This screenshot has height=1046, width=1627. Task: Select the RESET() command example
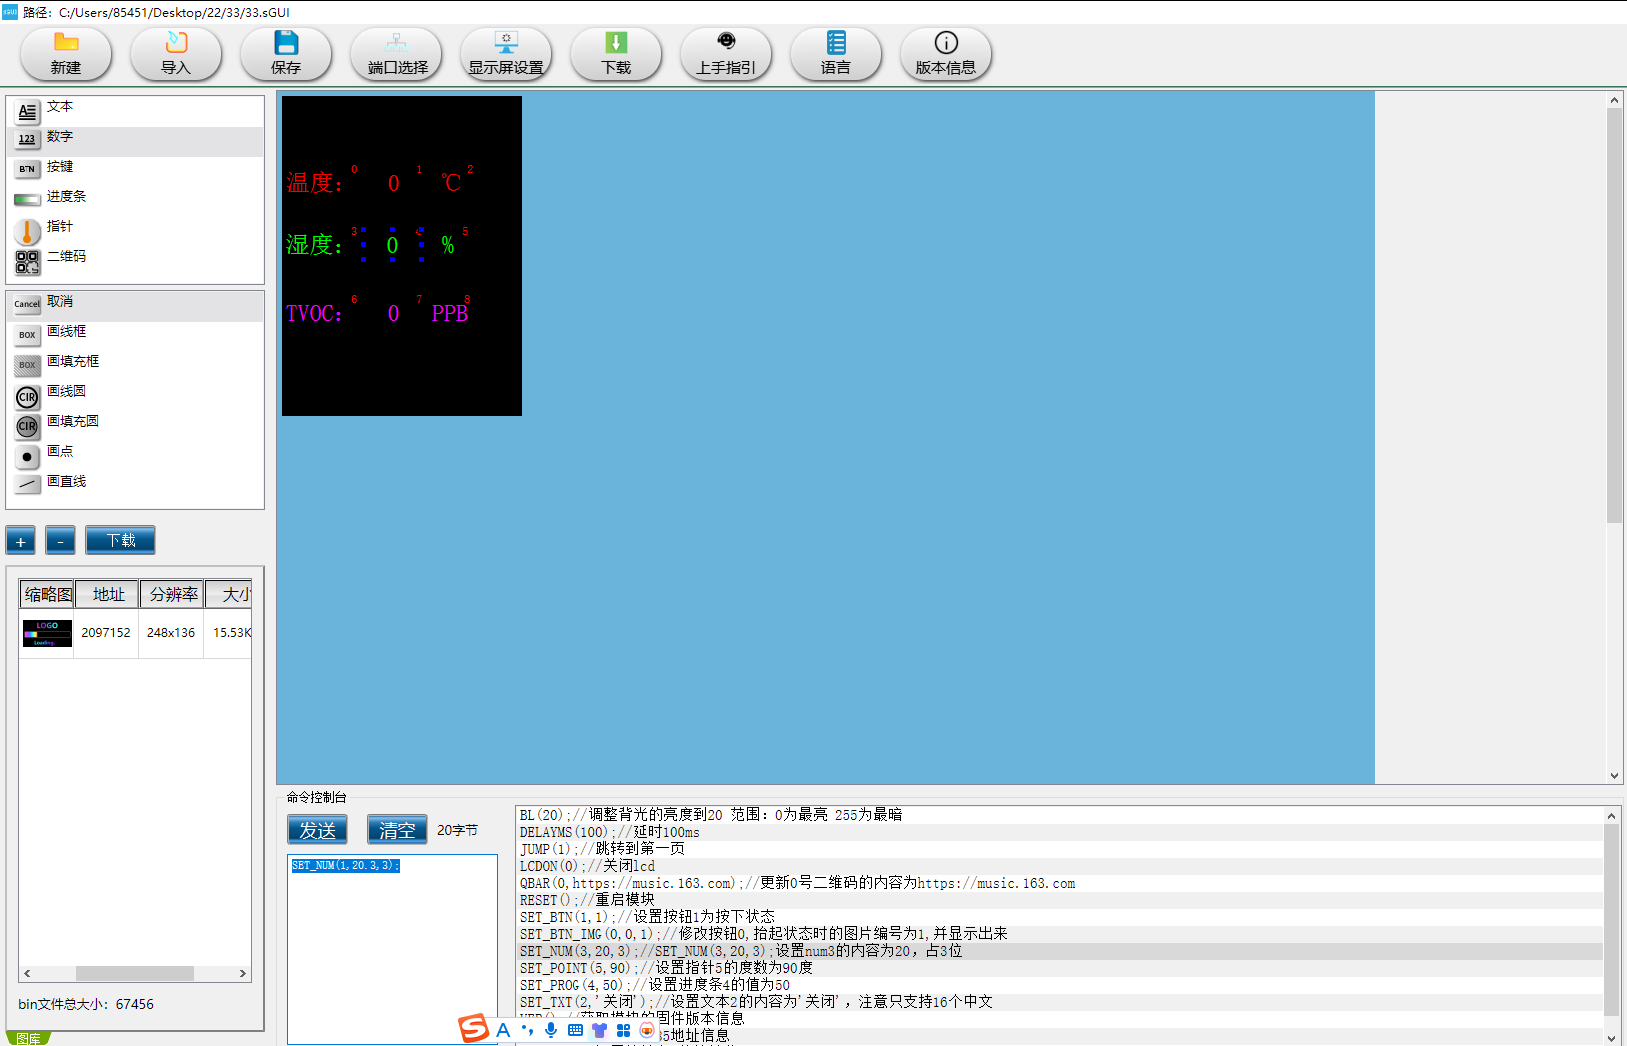tap(1060, 900)
